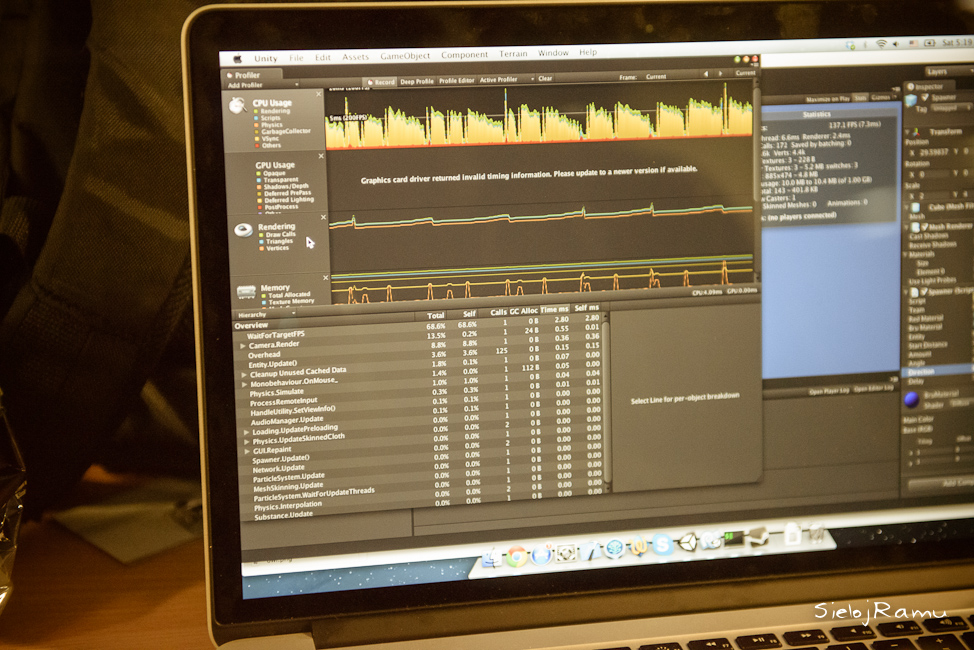Click Open Editor Log button
This screenshot has width=974, height=650.
pos(873,388)
